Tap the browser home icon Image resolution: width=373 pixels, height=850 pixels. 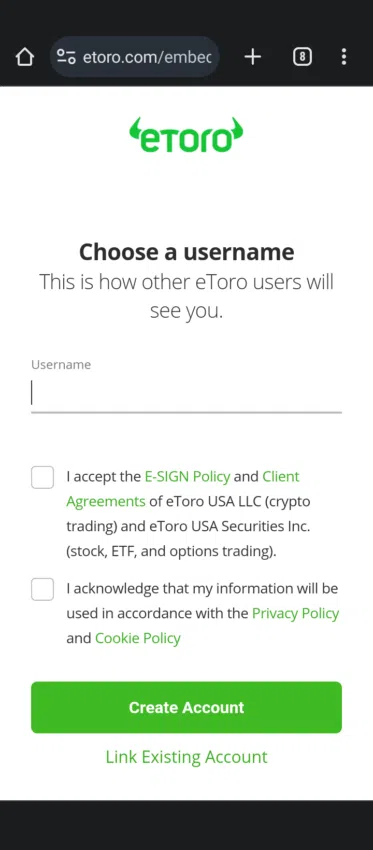click(x=25, y=56)
